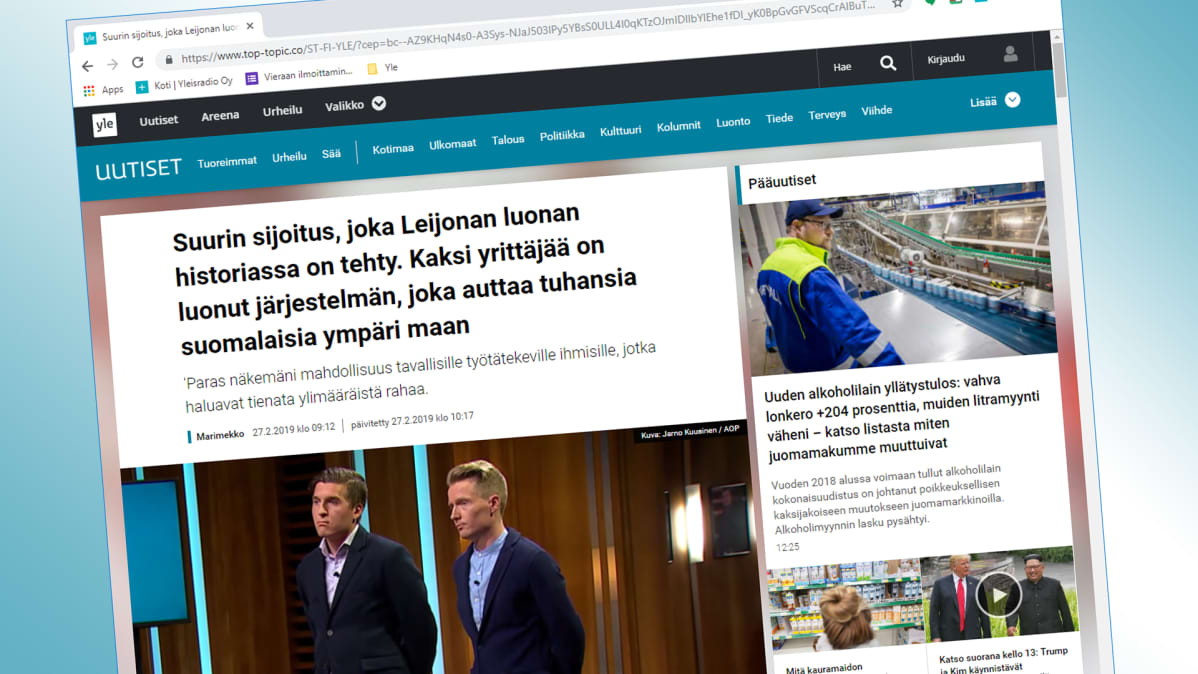This screenshot has height=674, width=1198.
Task: Open the Viihde category
Action: coord(876,111)
